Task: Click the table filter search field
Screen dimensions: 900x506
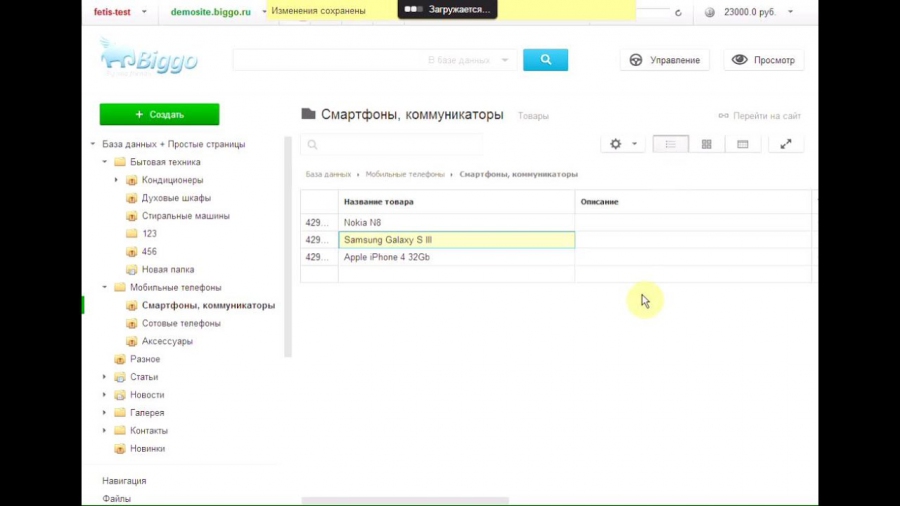Action: [x=392, y=145]
